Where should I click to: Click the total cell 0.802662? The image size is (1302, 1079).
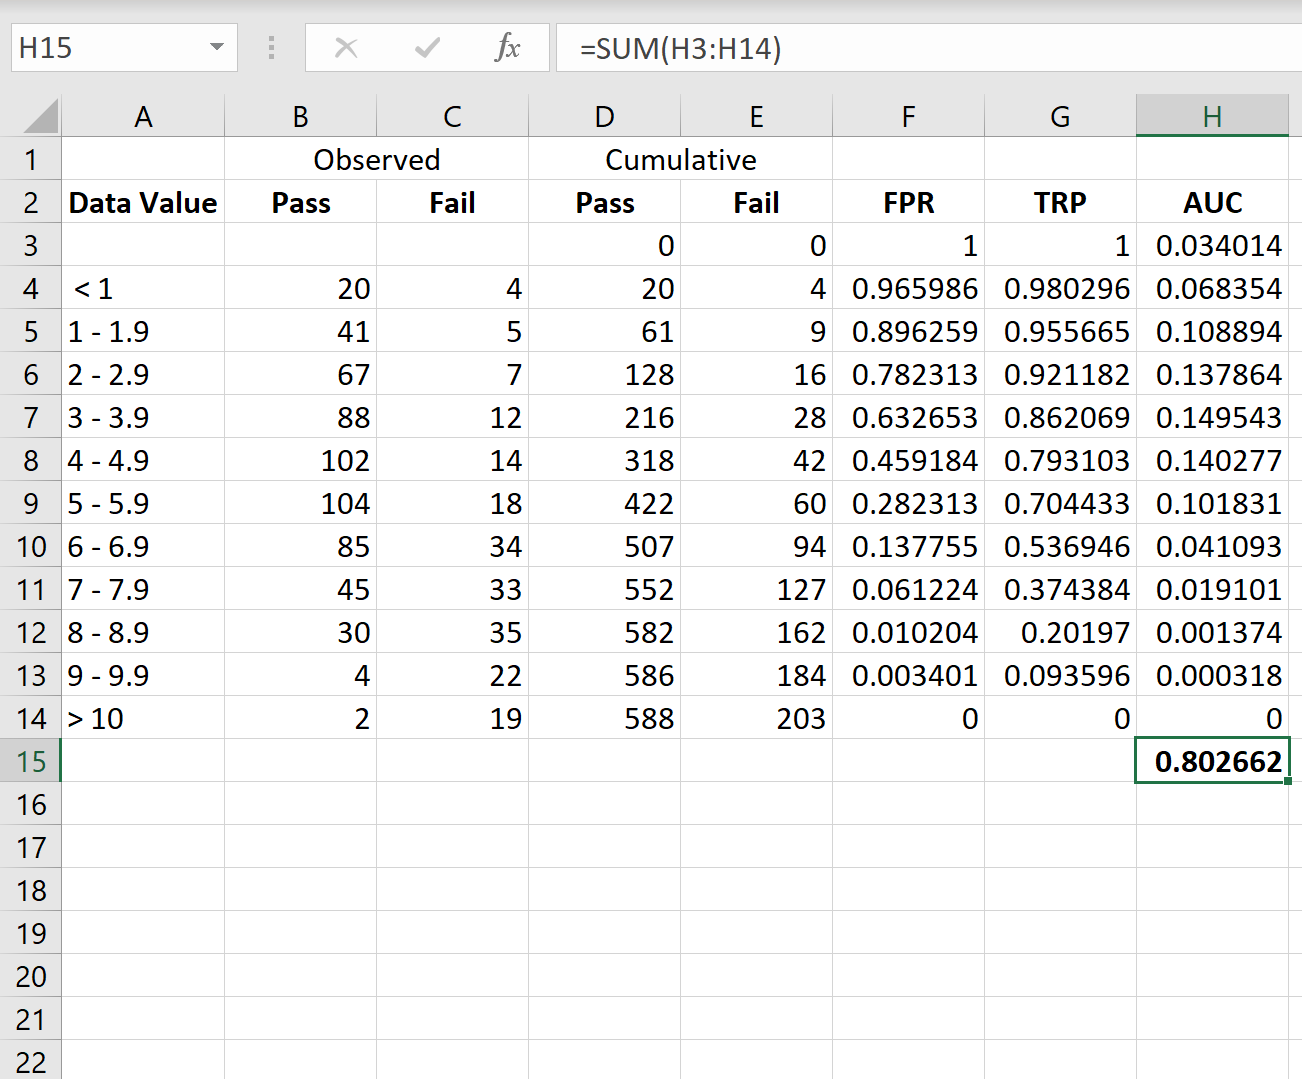coord(1212,761)
